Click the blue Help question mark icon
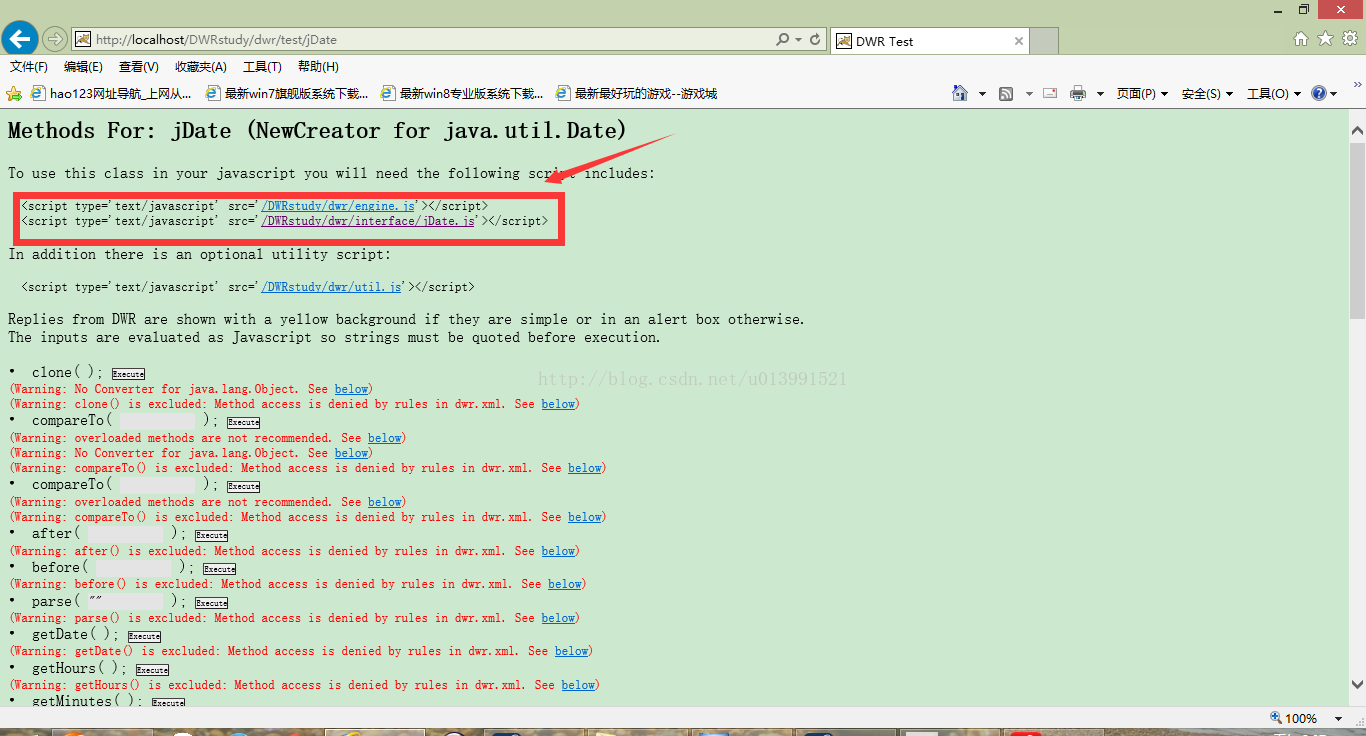This screenshot has height=736, width=1366. pos(1319,93)
